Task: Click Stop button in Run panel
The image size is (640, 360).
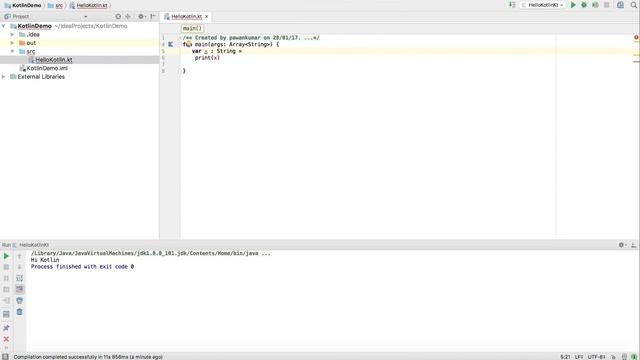Action: click(6, 267)
